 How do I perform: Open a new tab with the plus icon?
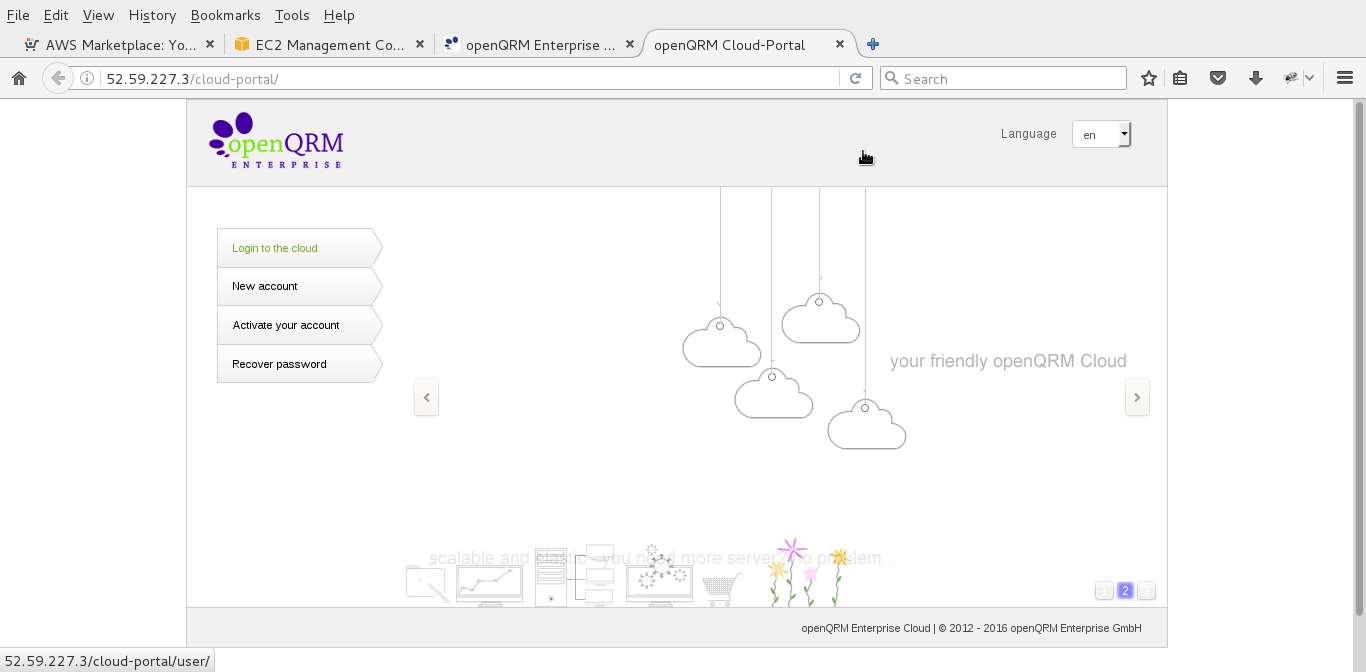873,44
